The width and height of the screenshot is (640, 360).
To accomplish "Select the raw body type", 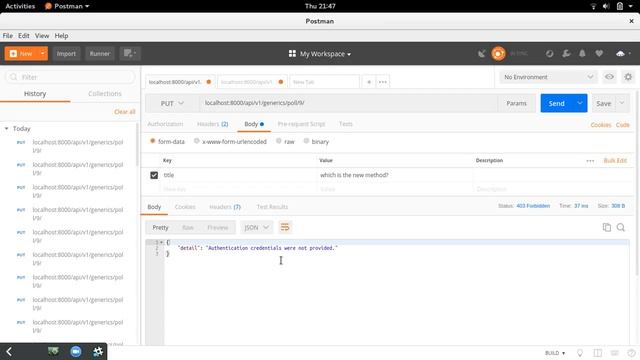I will click(x=279, y=141).
